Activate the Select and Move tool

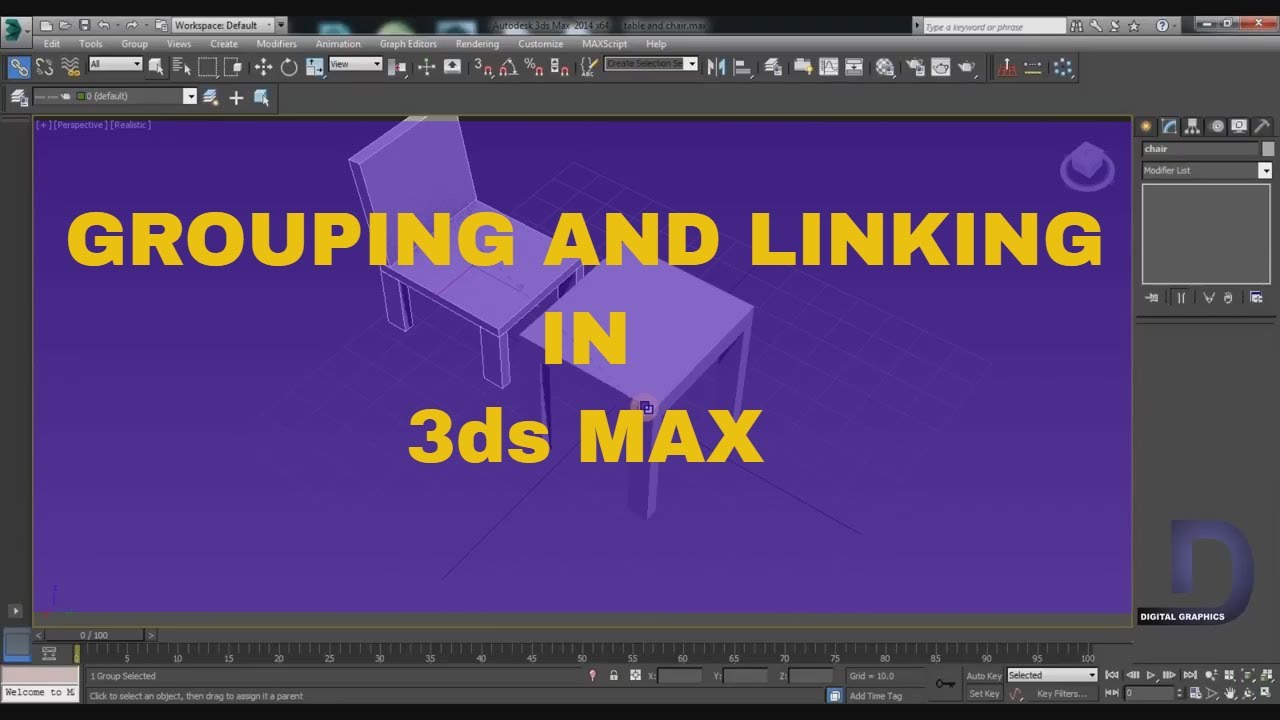[263, 67]
